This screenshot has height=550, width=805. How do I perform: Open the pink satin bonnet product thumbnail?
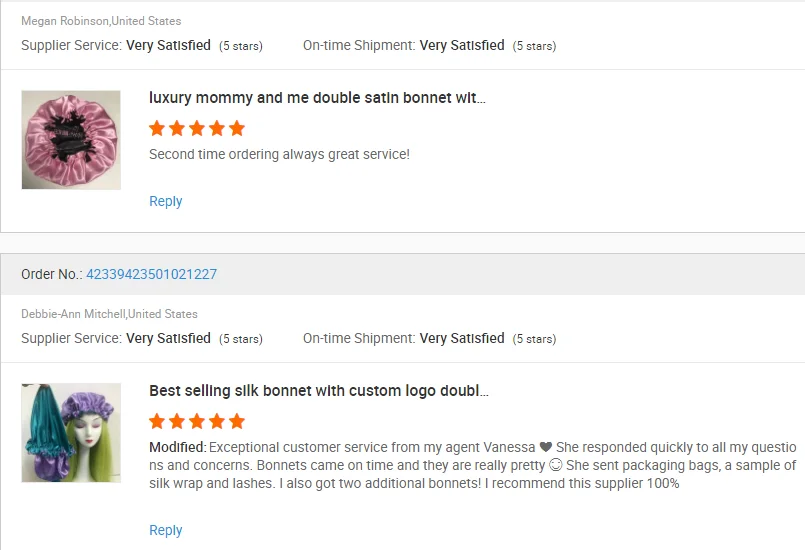71,140
